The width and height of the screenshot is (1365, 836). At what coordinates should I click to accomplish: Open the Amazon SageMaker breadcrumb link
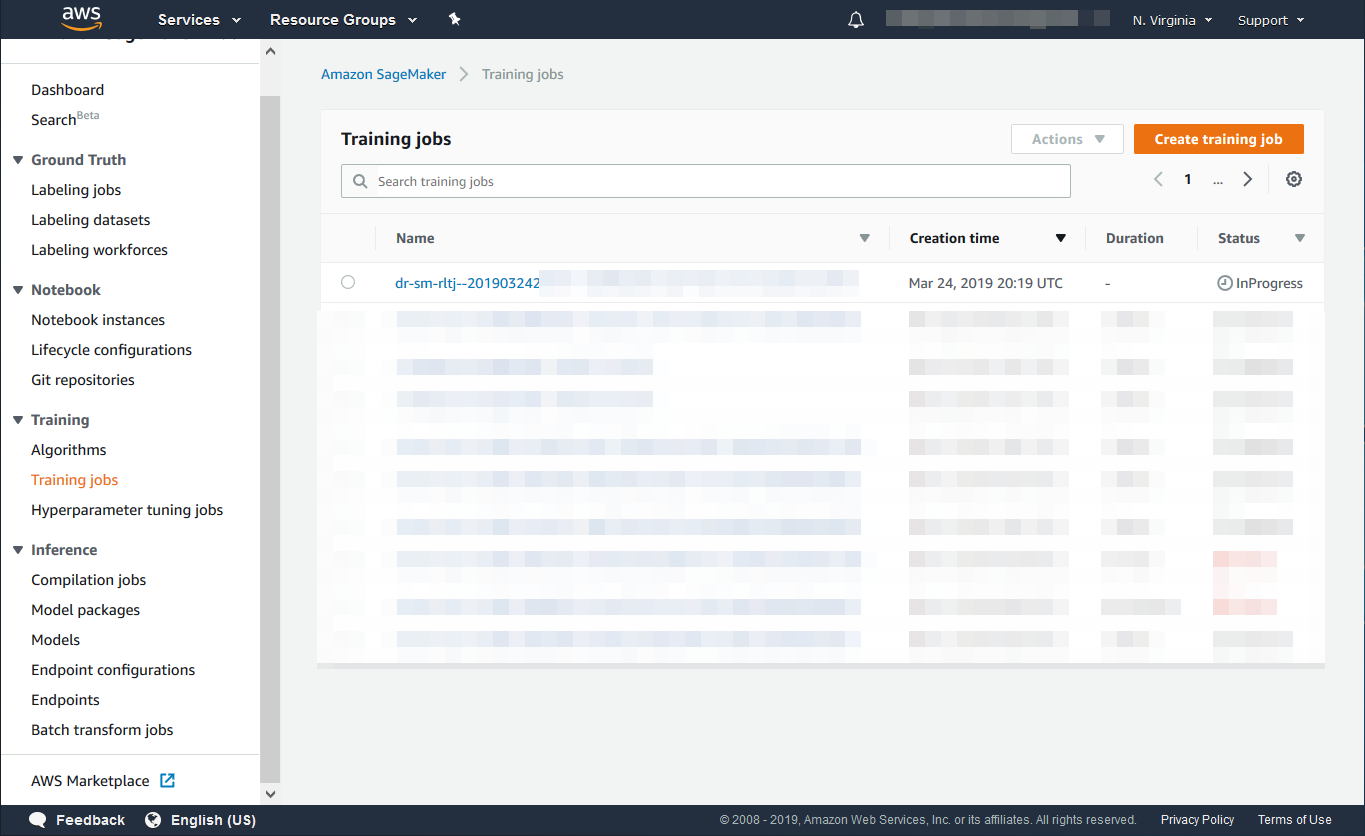click(383, 74)
